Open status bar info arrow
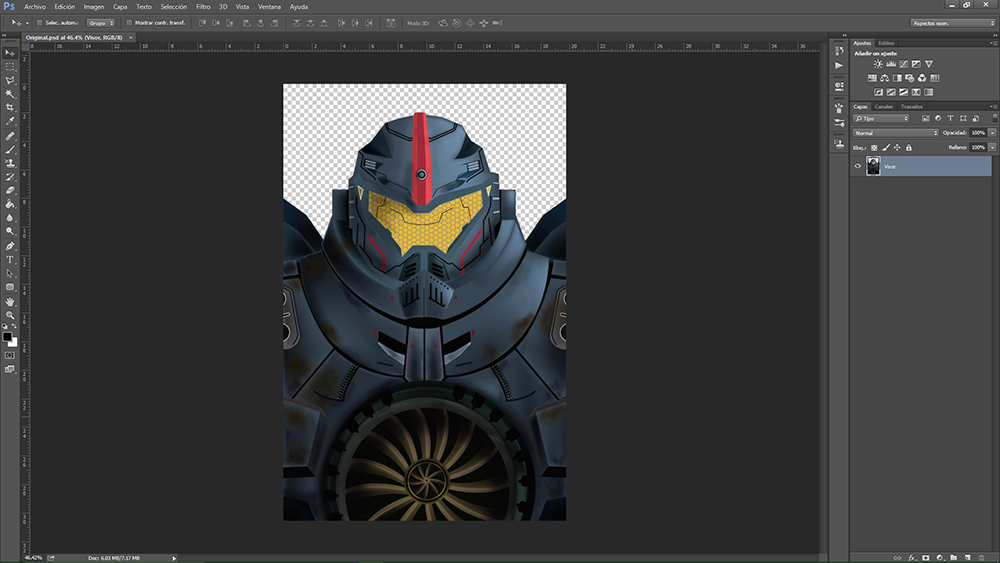This screenshot has height=563, width=1000. (174, 558)
